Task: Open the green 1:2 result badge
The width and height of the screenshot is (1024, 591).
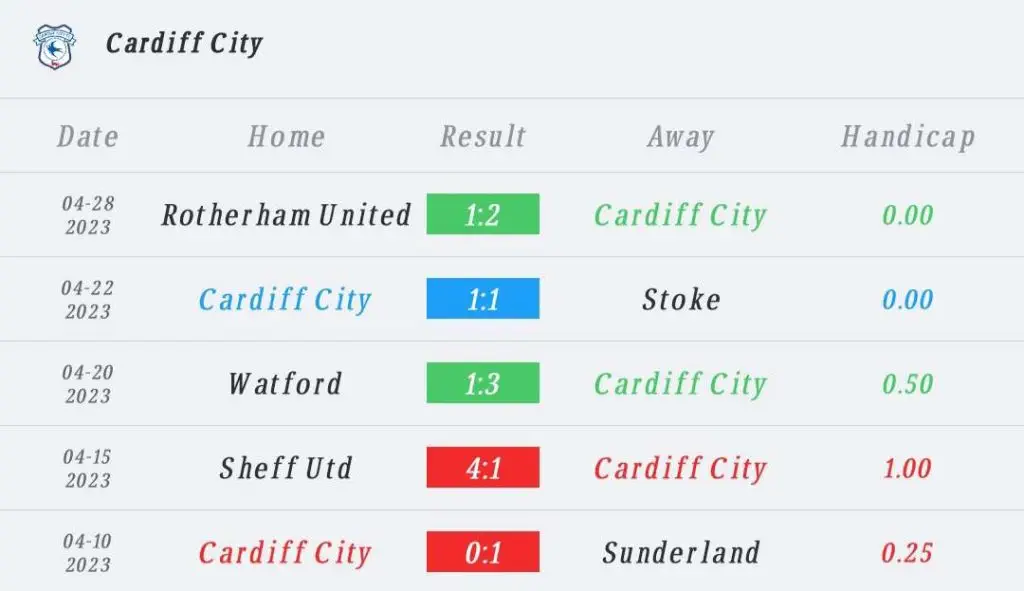Action: pyautogui.click(x=483, y=214)
